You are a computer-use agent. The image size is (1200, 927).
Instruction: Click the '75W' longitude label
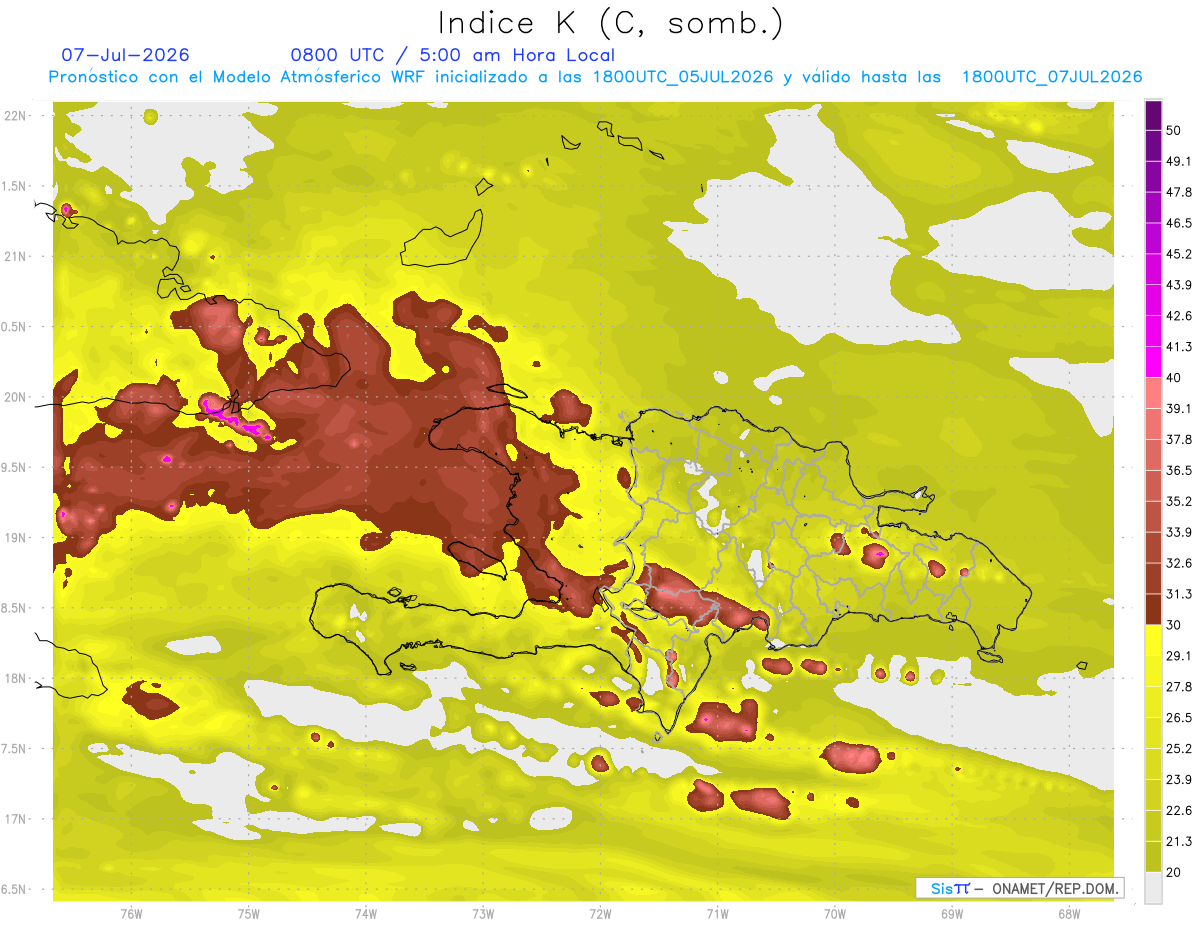(249, 913)
